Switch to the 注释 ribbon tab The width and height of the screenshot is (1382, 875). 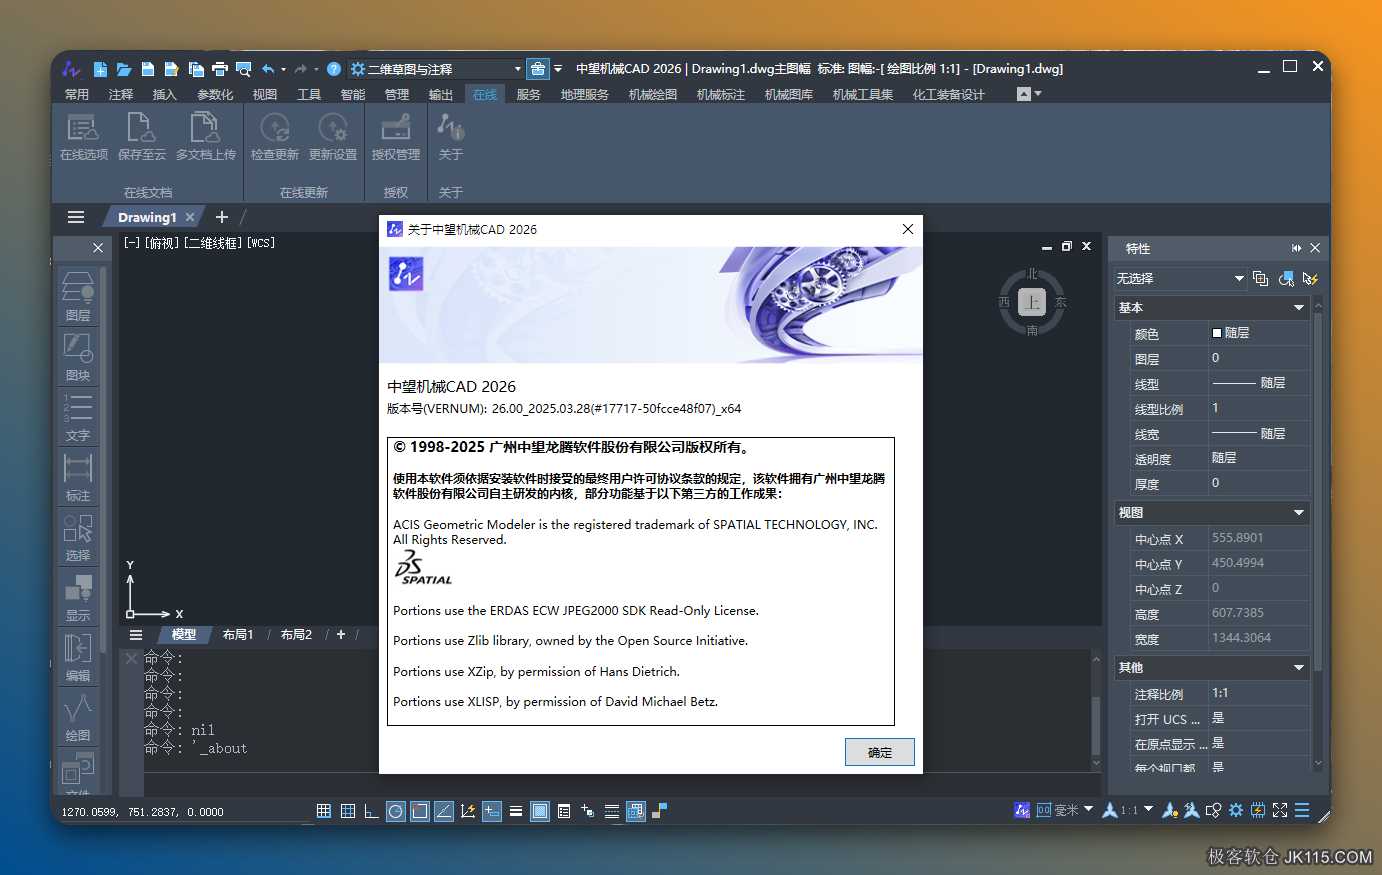point(121,94)
